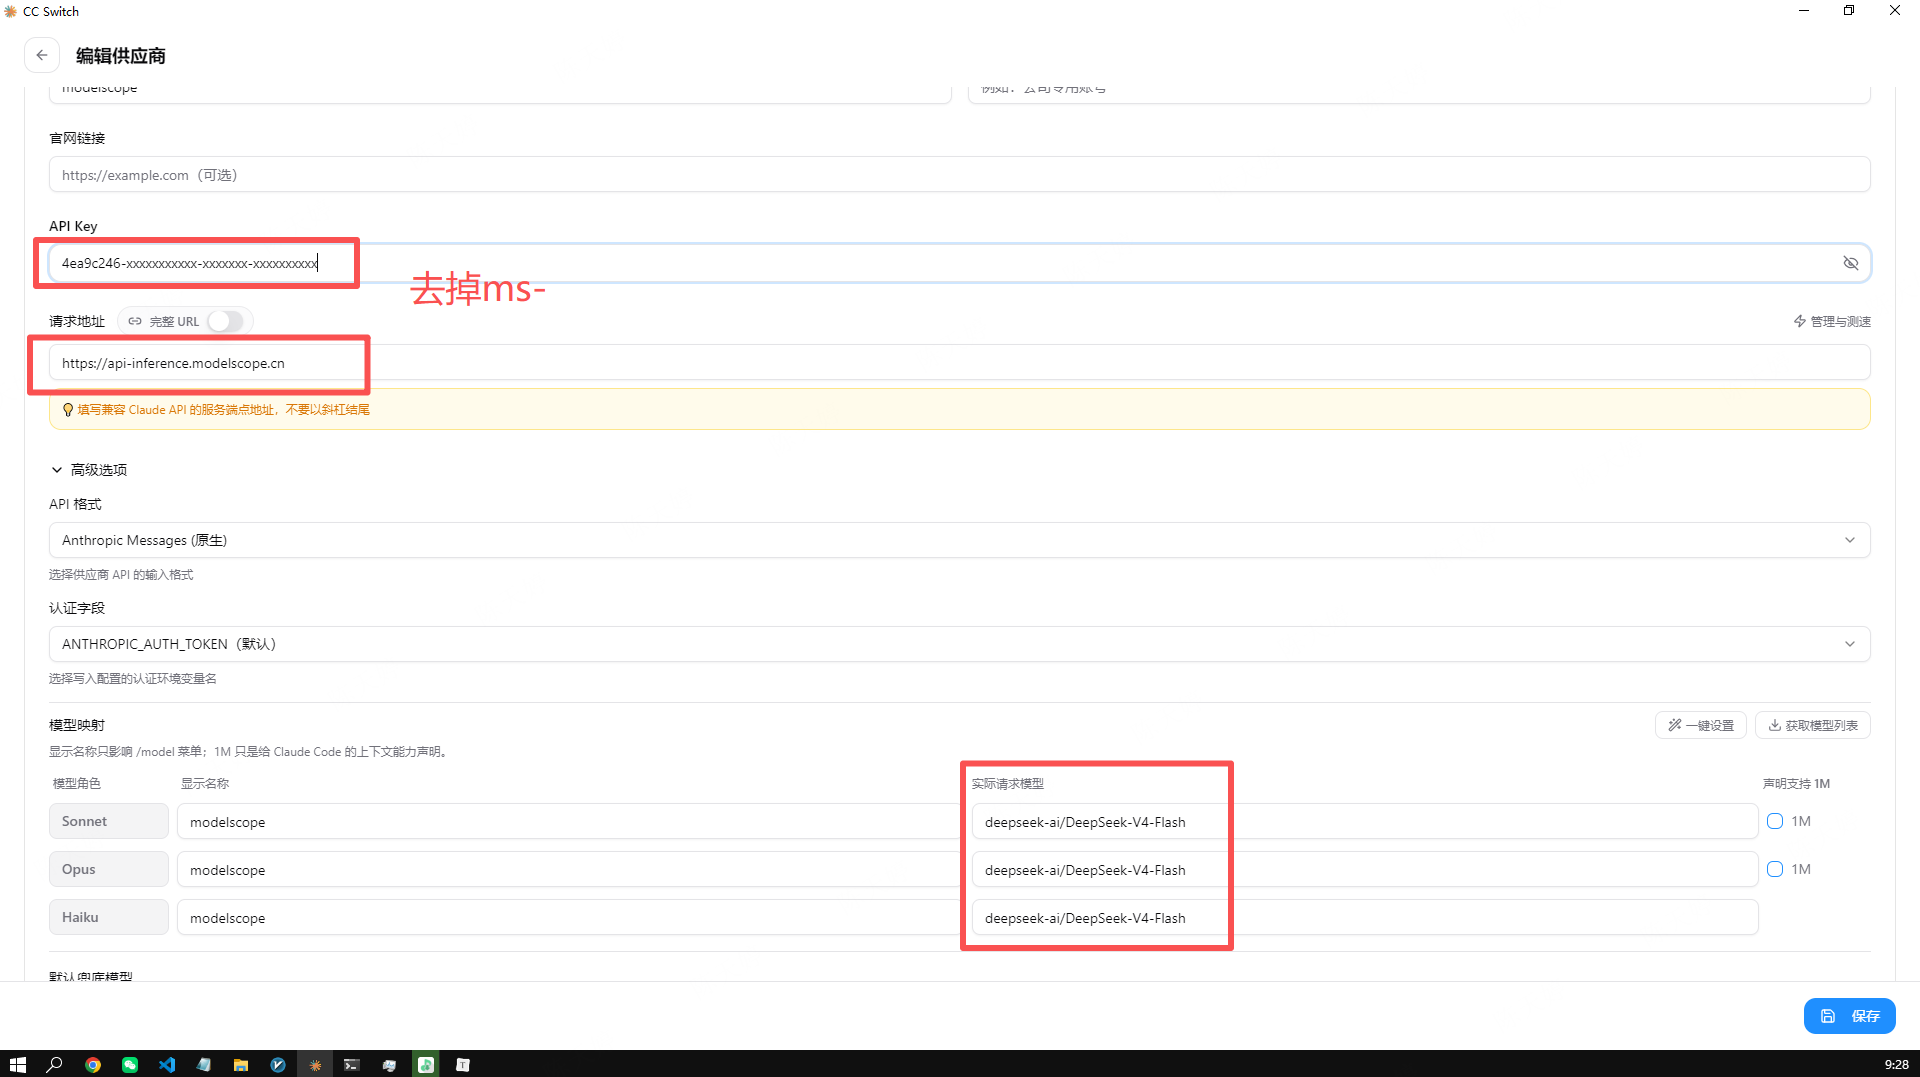Edit the Haiku display name field
This screenshot has height=1077, width=1920.
pos(569,918)
